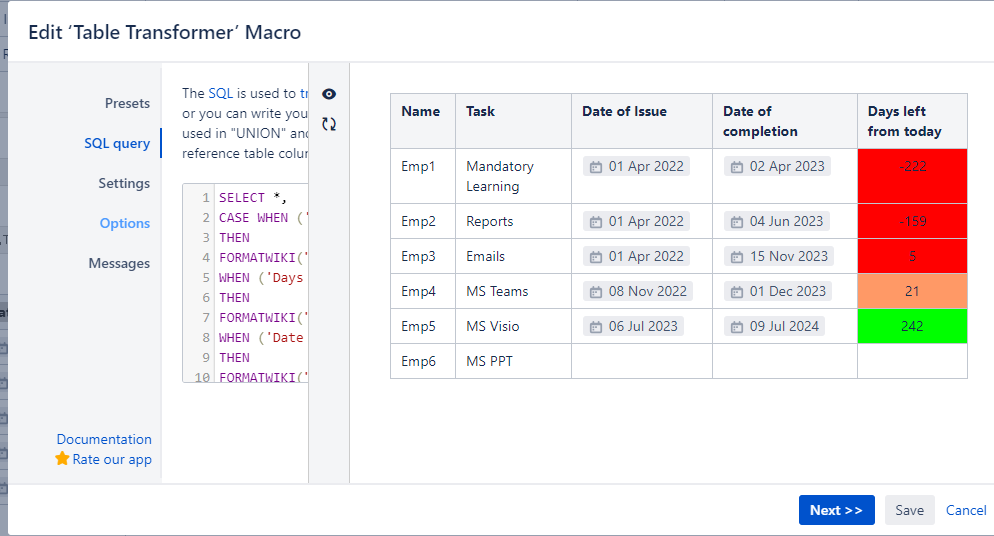Open the Settings tab
Viewport: 994px width, 536px height.
[x=124, y=183]
